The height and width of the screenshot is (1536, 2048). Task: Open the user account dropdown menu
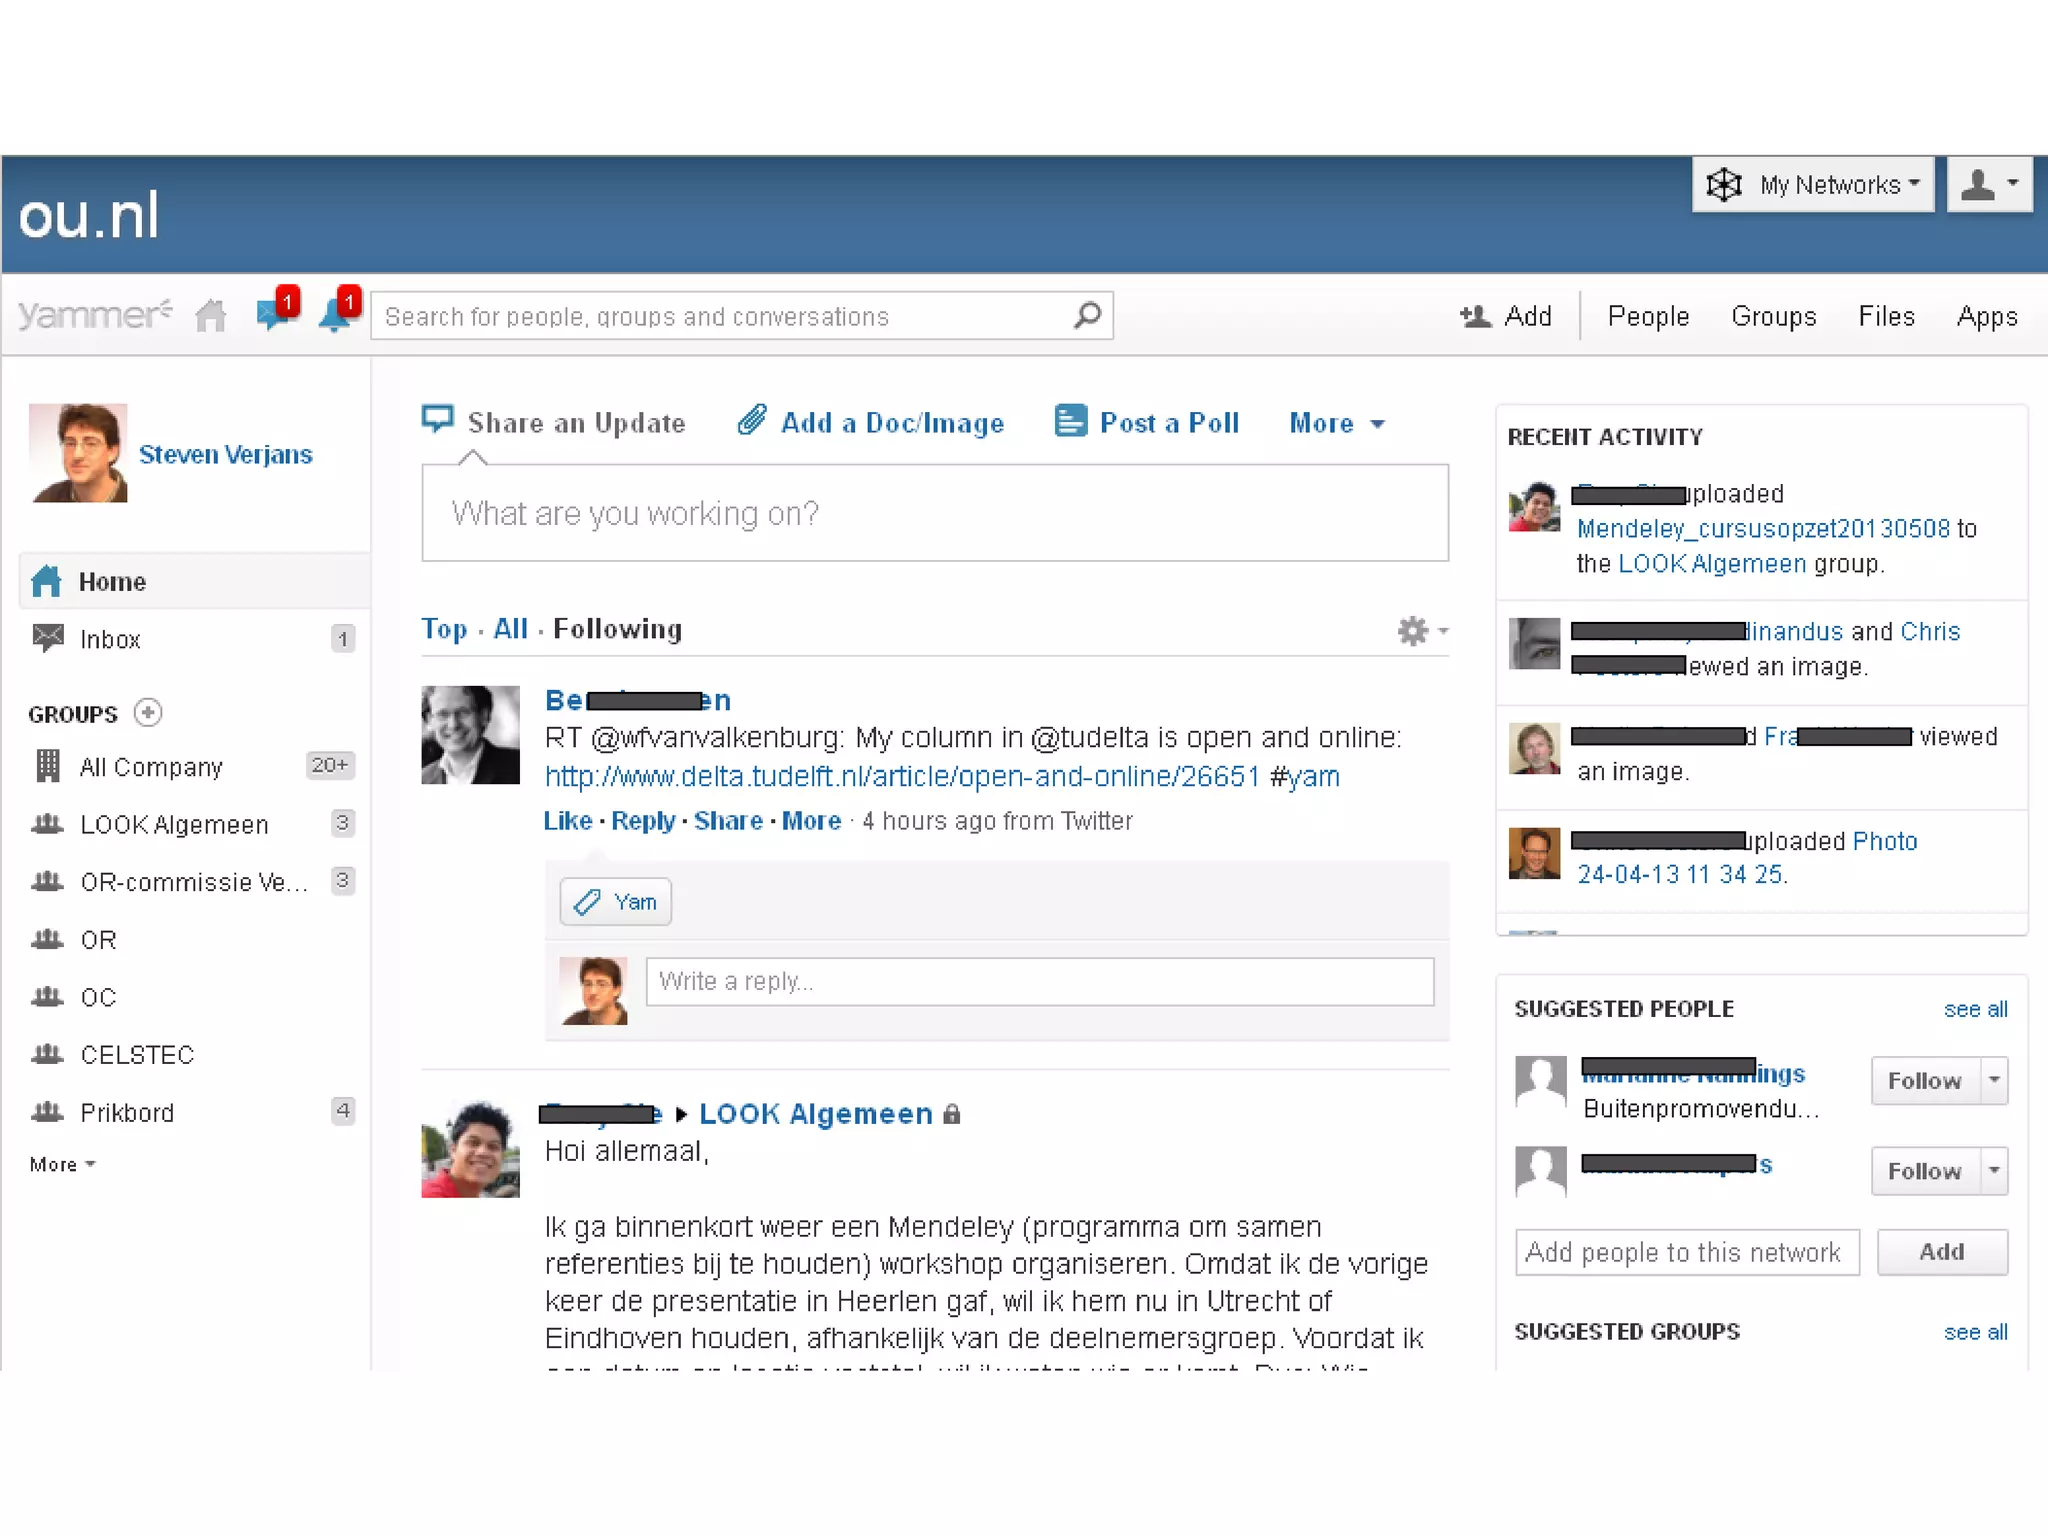click(x=1989, y=185)
